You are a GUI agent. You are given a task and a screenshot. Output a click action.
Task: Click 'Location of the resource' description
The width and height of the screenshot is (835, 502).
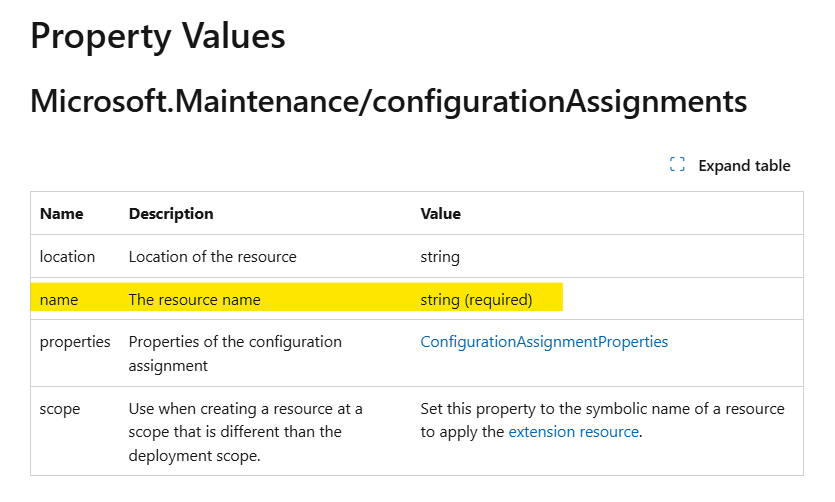pyautogui.click(x=212, y=257)
